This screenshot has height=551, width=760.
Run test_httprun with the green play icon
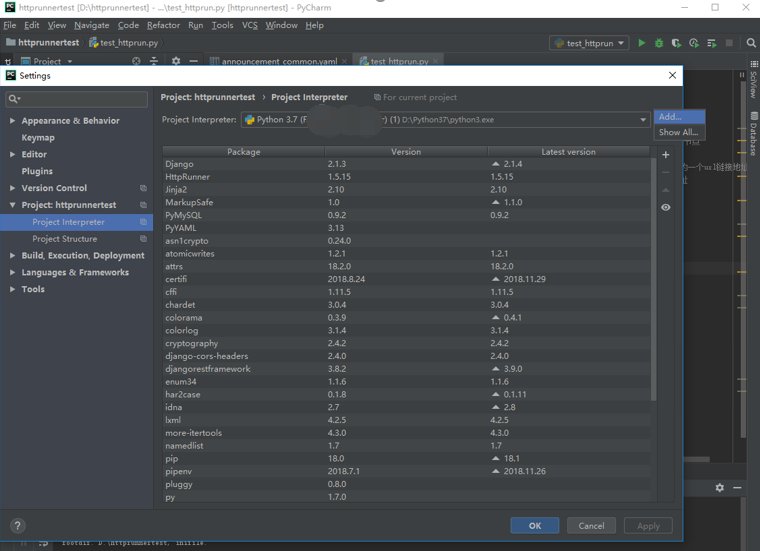641,43
